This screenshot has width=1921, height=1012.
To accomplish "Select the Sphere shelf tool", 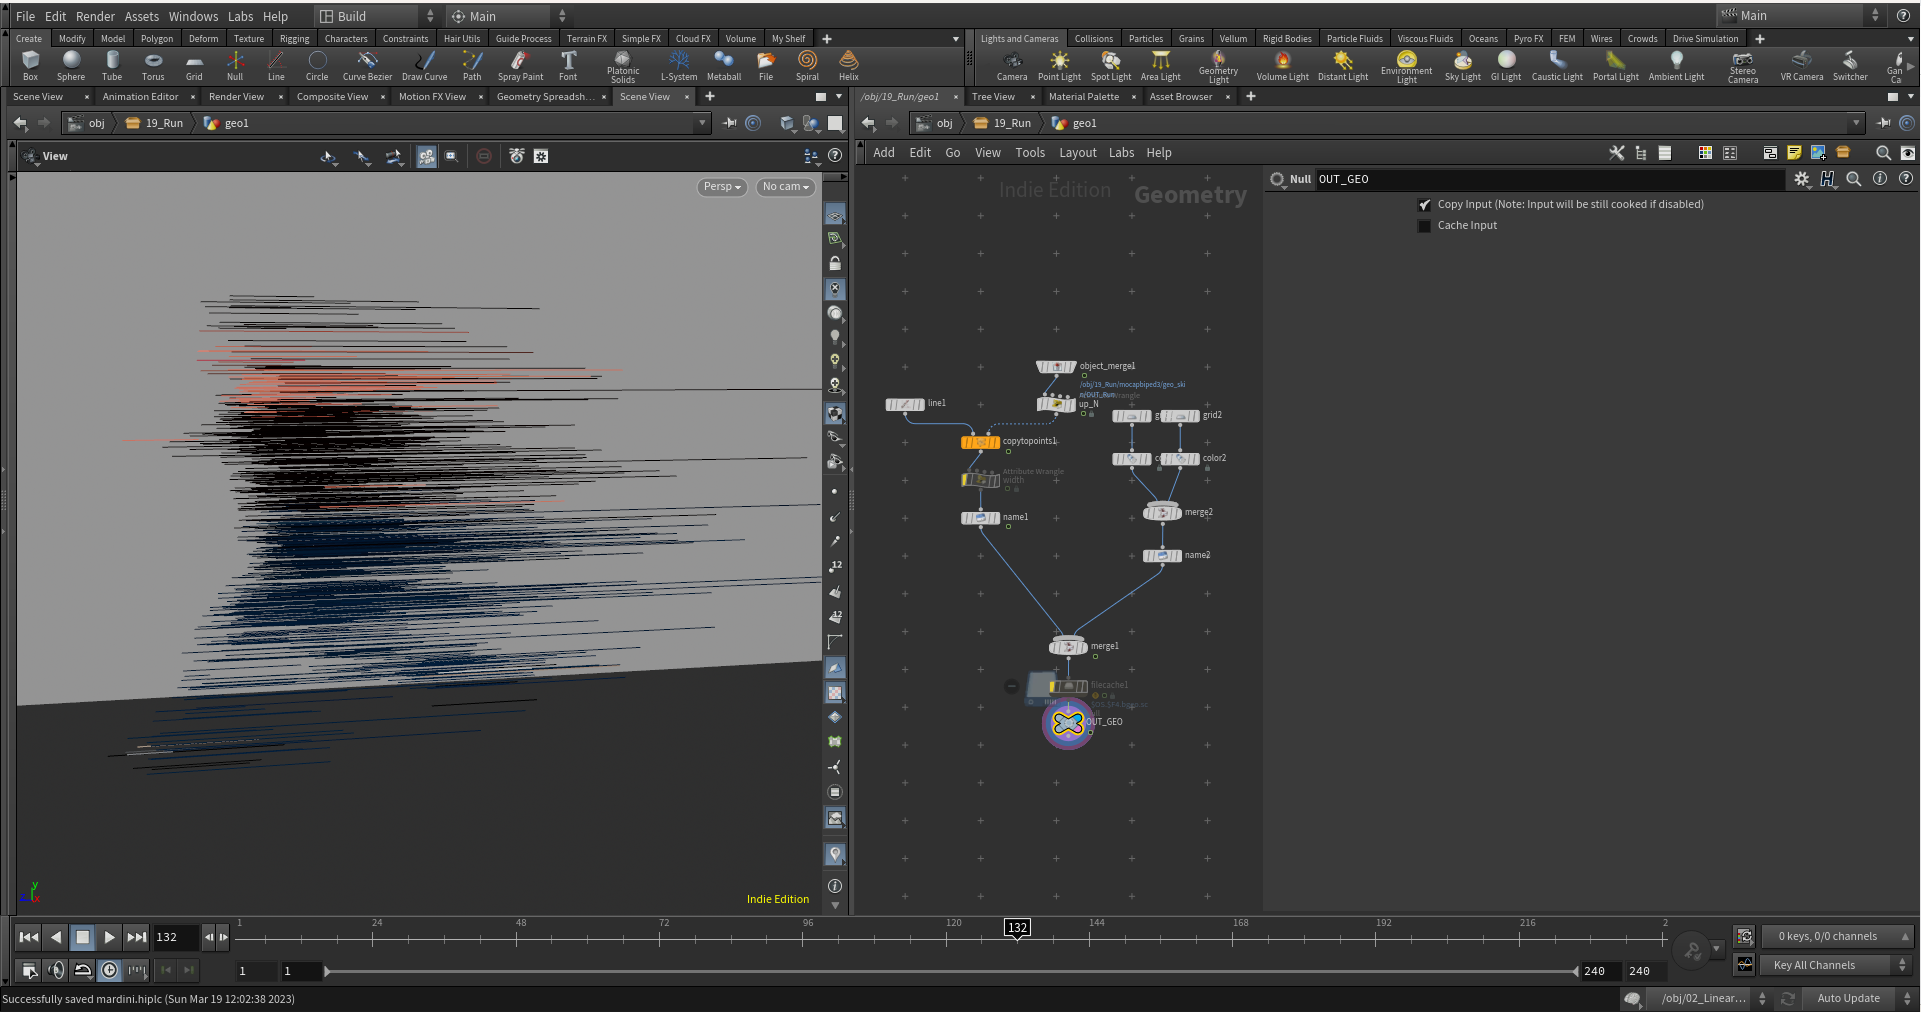I will coord(71,66).
